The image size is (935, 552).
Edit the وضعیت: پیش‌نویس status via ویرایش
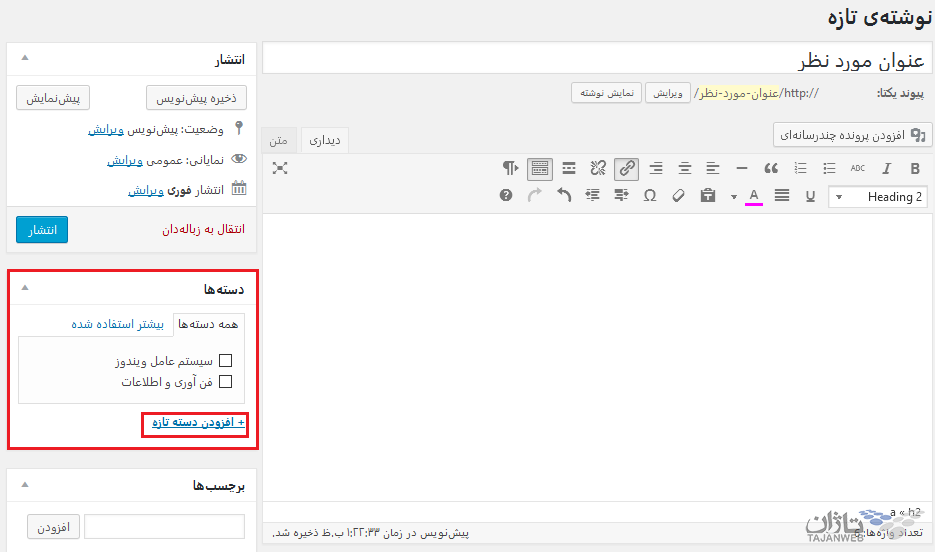(x=106, y=129)
